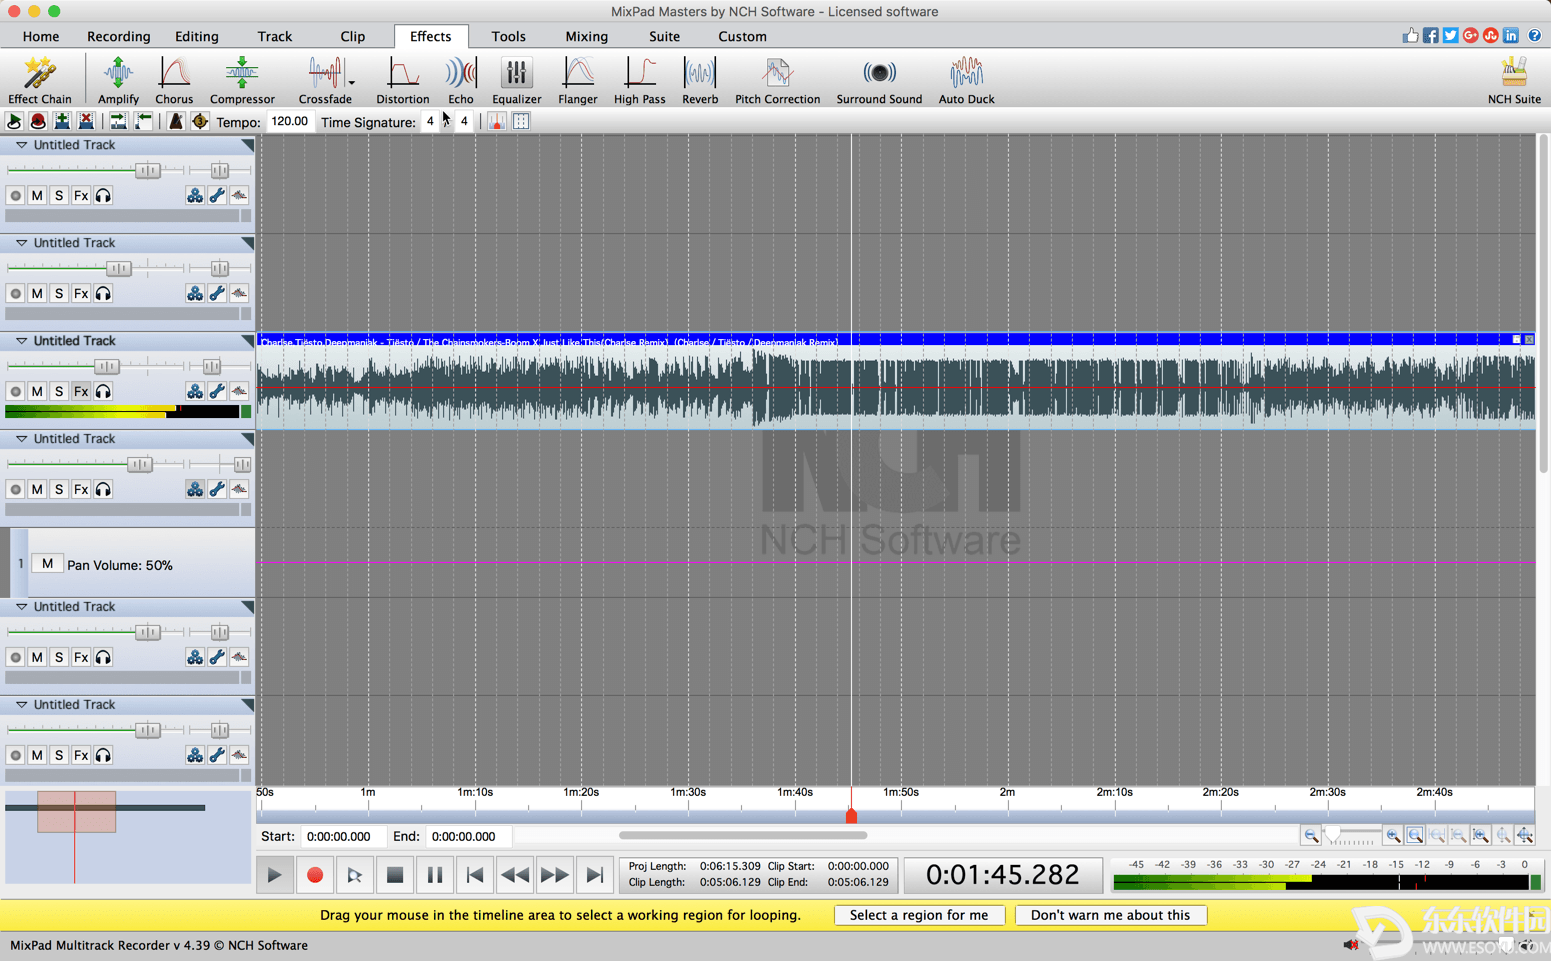Collapse the Untitled Track just below Pan Volume row

21,607
